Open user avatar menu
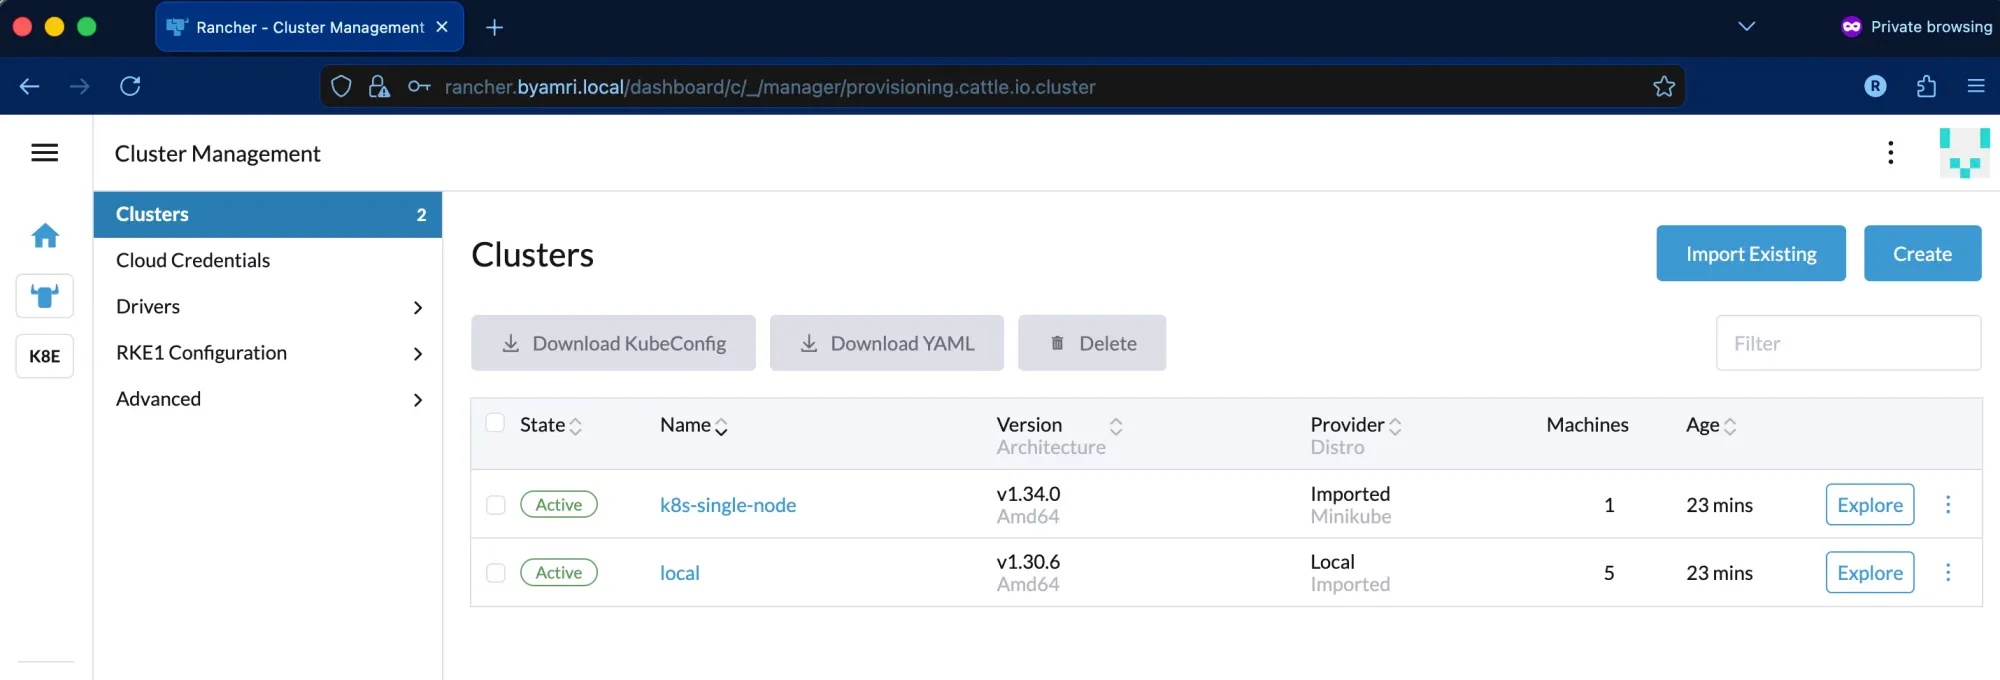The image size is (2000, 680). pos(1963,153)
